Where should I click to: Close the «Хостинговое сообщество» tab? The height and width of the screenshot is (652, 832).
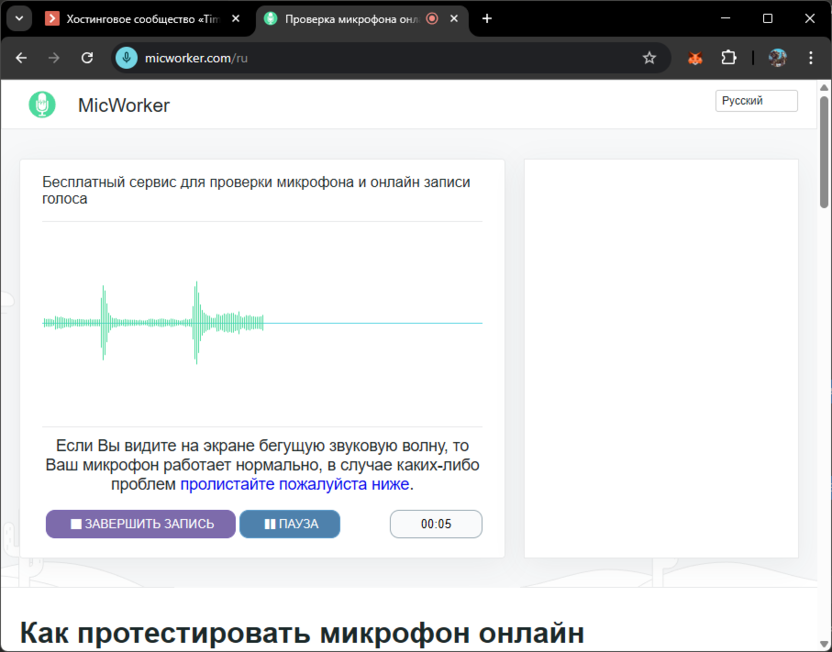(x=236, y=19)
